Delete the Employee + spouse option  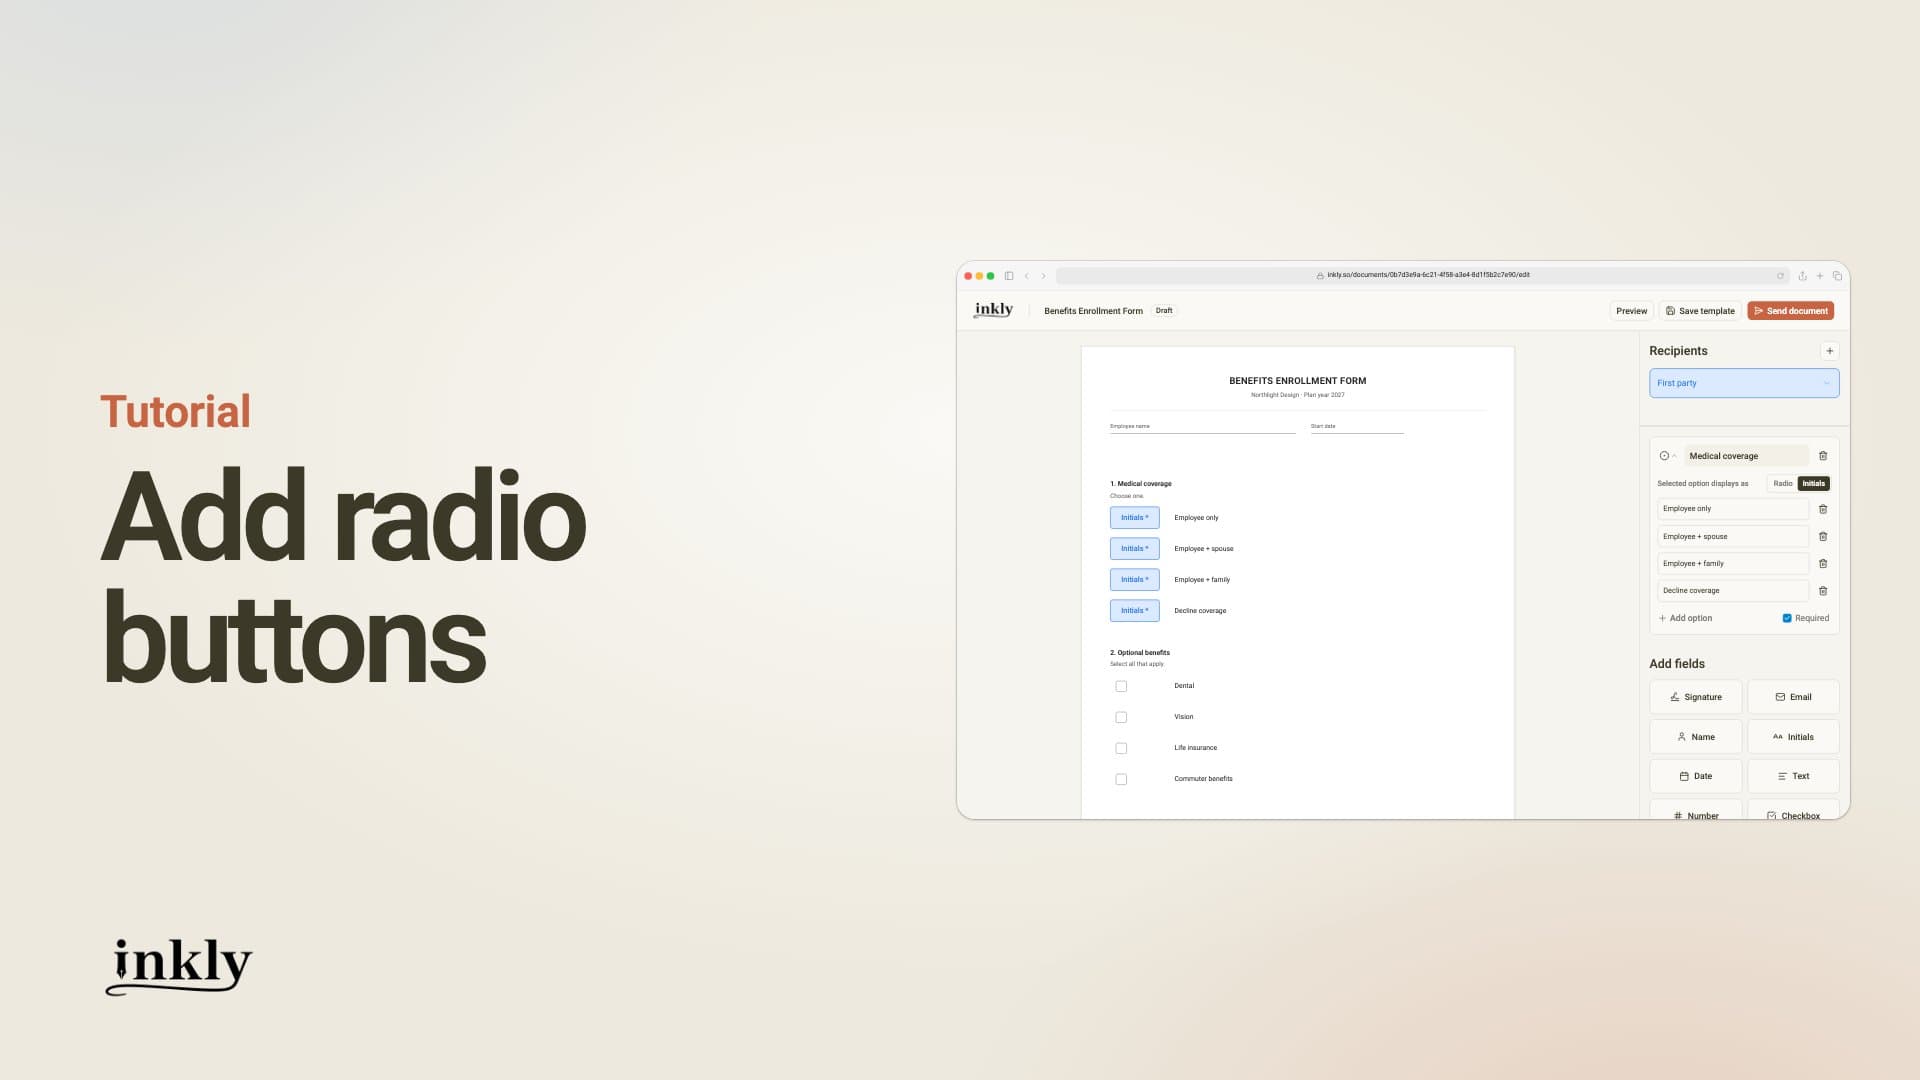coord(1823,536)
